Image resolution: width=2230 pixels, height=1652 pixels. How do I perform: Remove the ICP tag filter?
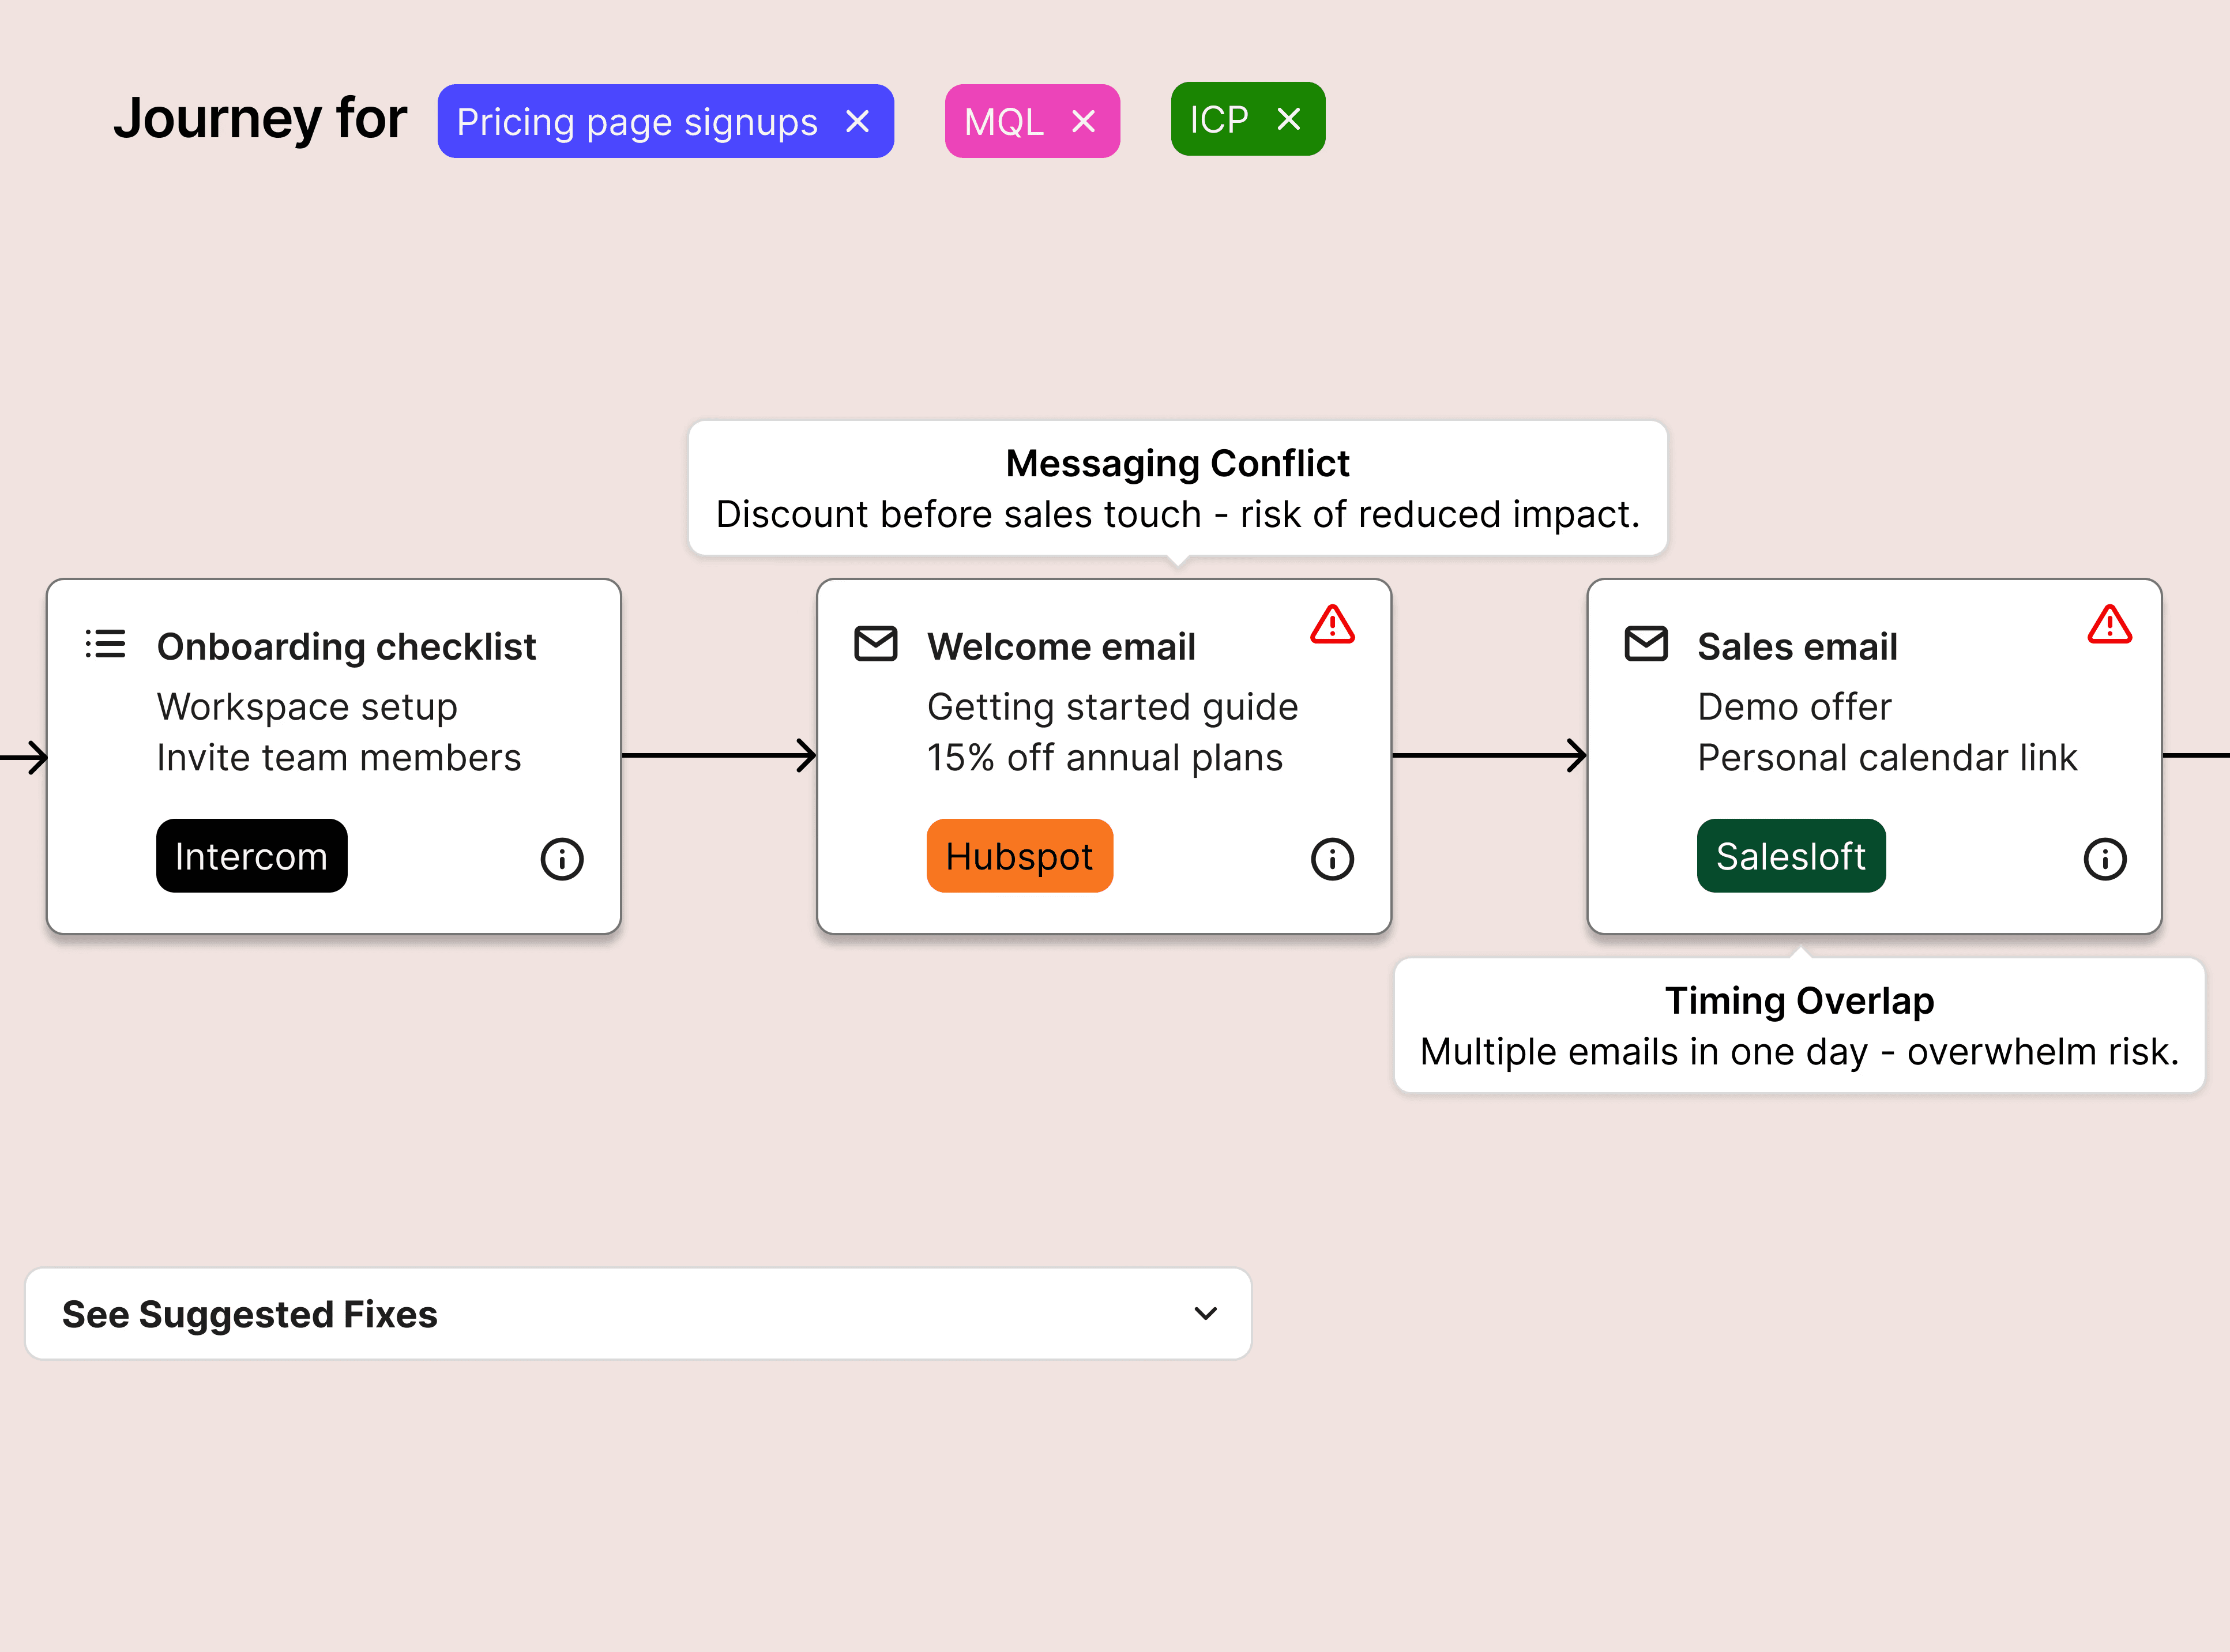pos(1288,120)
